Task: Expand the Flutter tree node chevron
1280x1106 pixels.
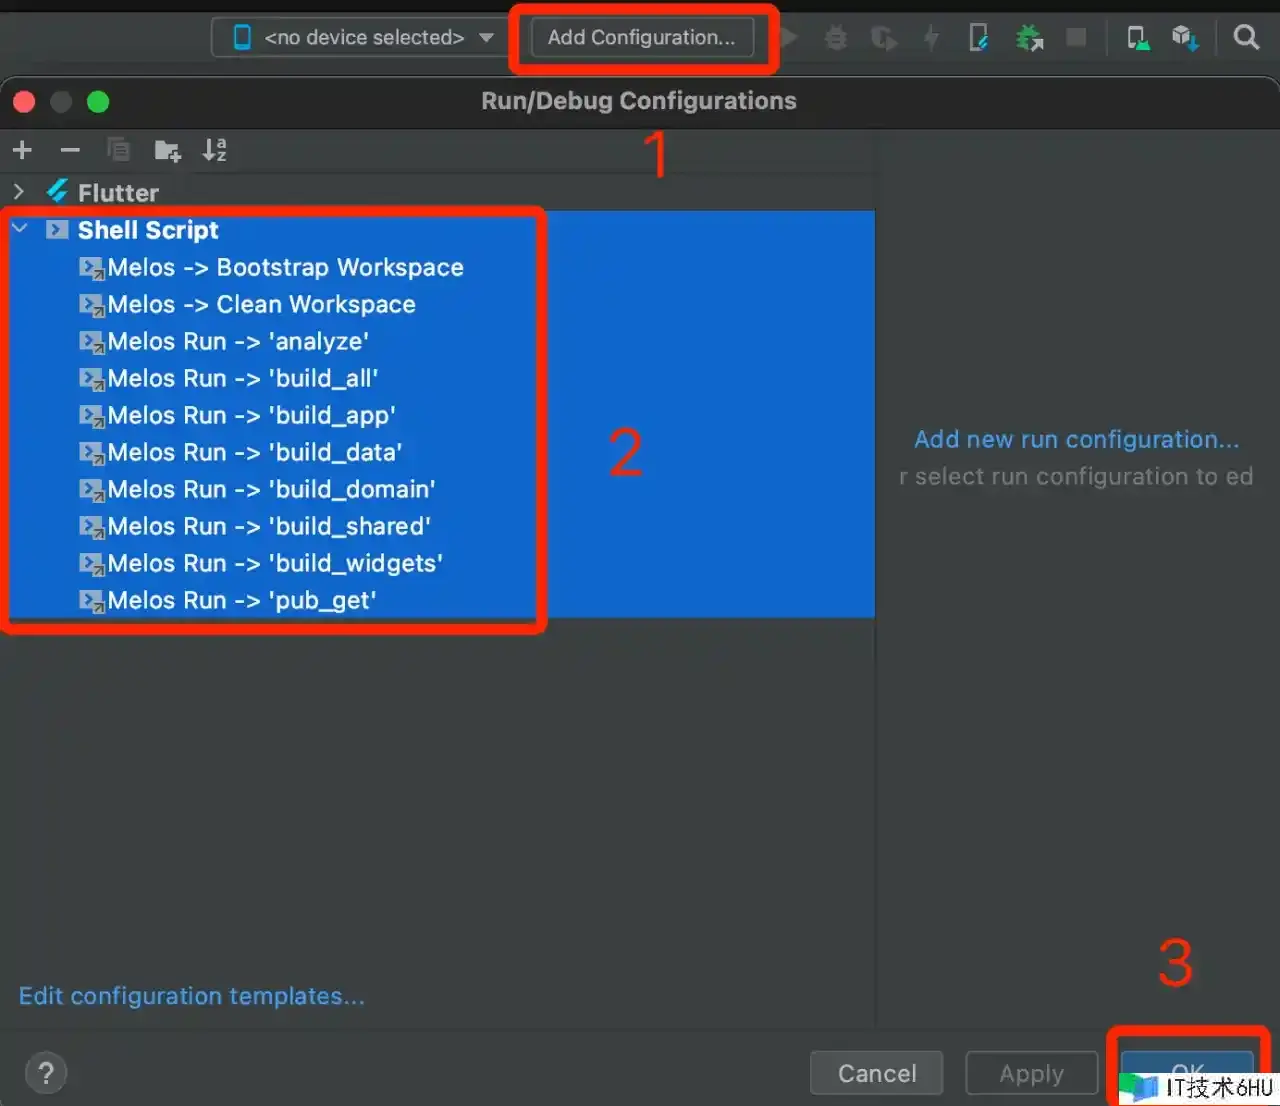Action: pyautogui.click(x=18, y=191)
